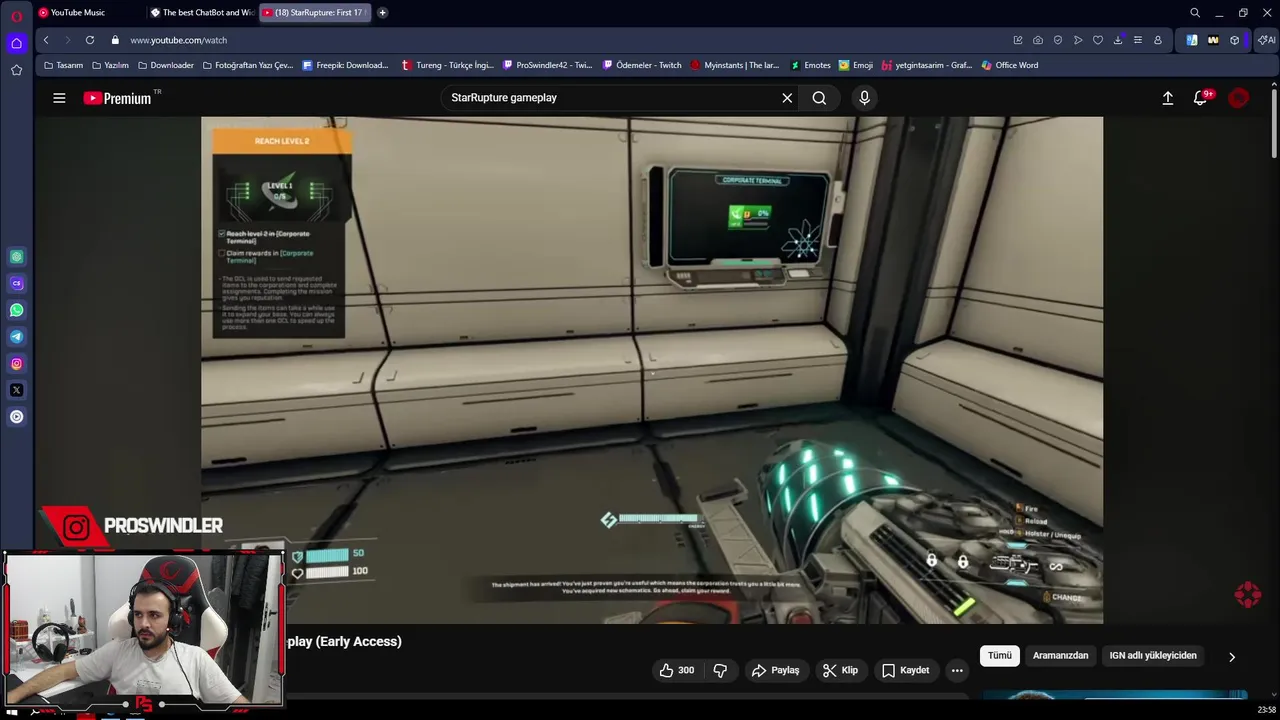Open X (Twitter) in the sidebar
This screenshot has height=720, width=1280.
pyautogui.click(x=16, y=390)
